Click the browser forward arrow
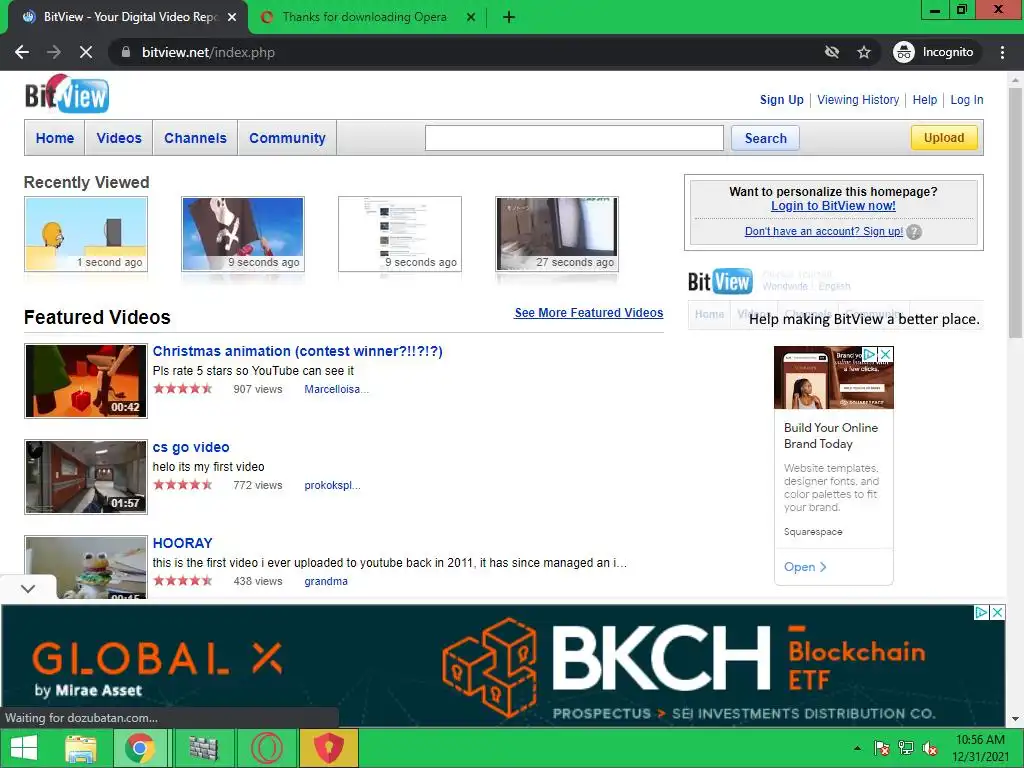Viewport: 1024px width, 768px height. click(x=54, y=52)
